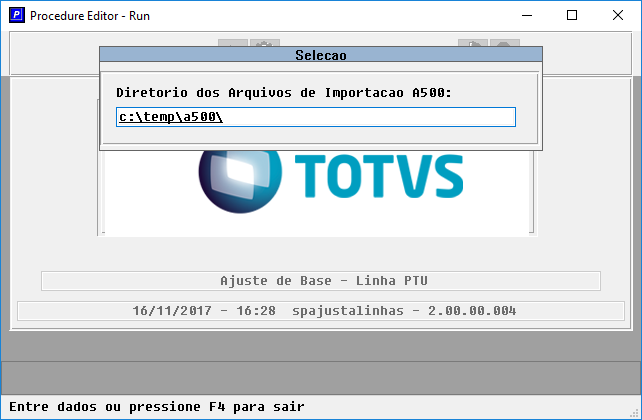Click the Ajuste de Base - Linha PTU banner
The height and width of the screenshot is (420, 642).
[321, 281]
